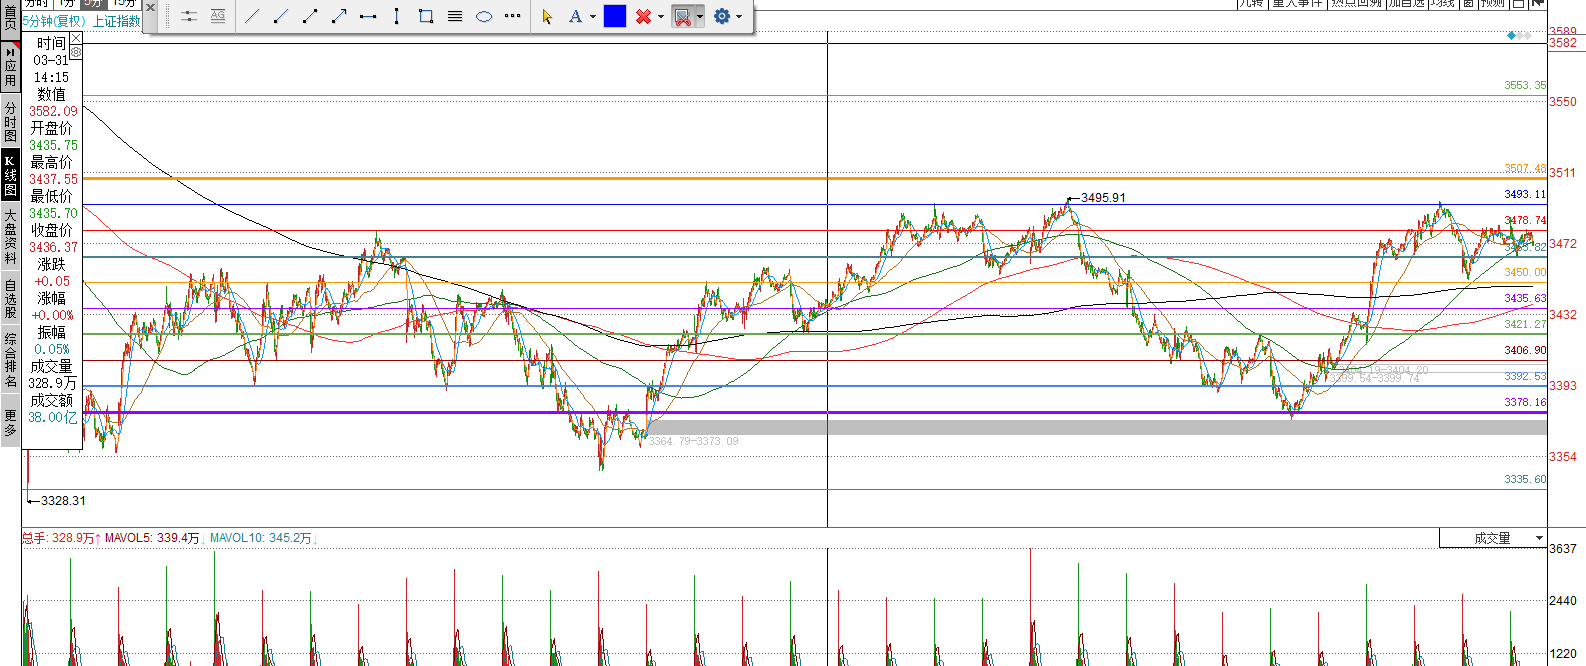Select the rectangle drawing tool
The height and width of the screenshot is (666, 1586).
[x=426, y=16]
